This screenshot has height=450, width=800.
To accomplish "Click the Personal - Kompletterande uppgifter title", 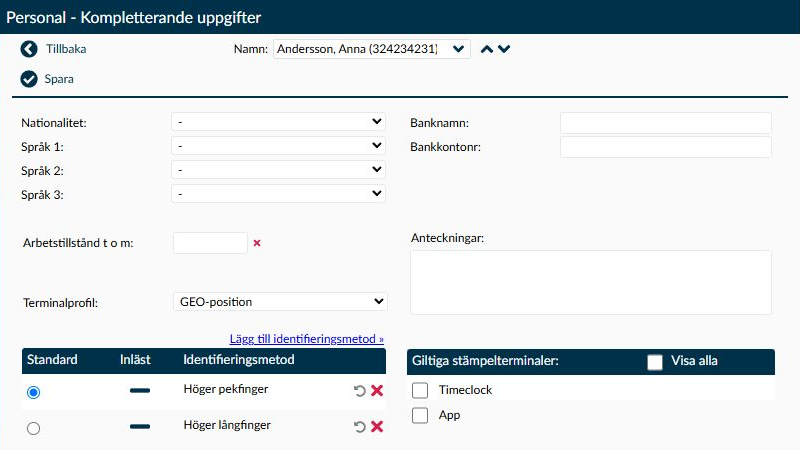I will coord(134,18).
